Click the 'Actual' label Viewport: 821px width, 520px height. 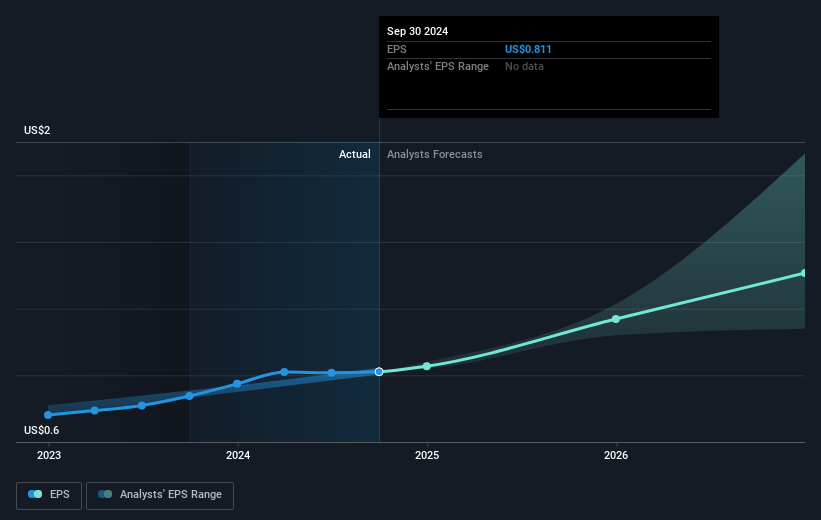pos(354,154)
